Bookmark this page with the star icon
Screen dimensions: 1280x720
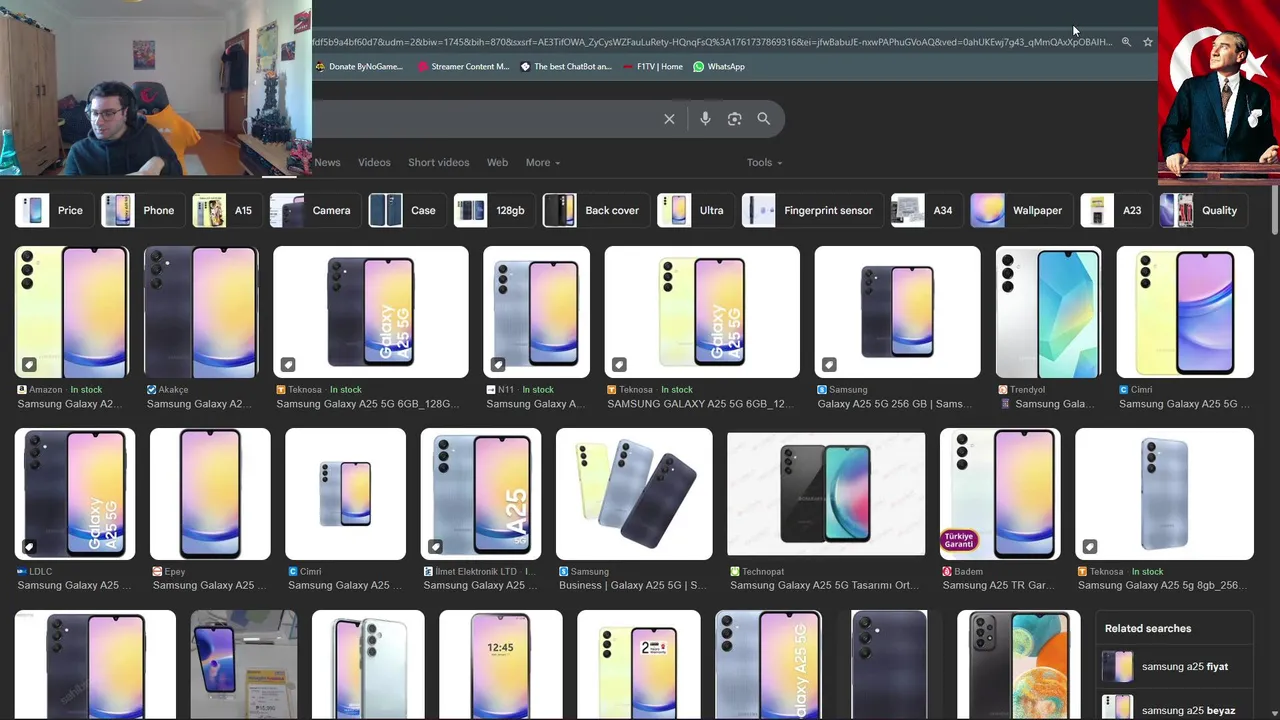(1148, 42)
